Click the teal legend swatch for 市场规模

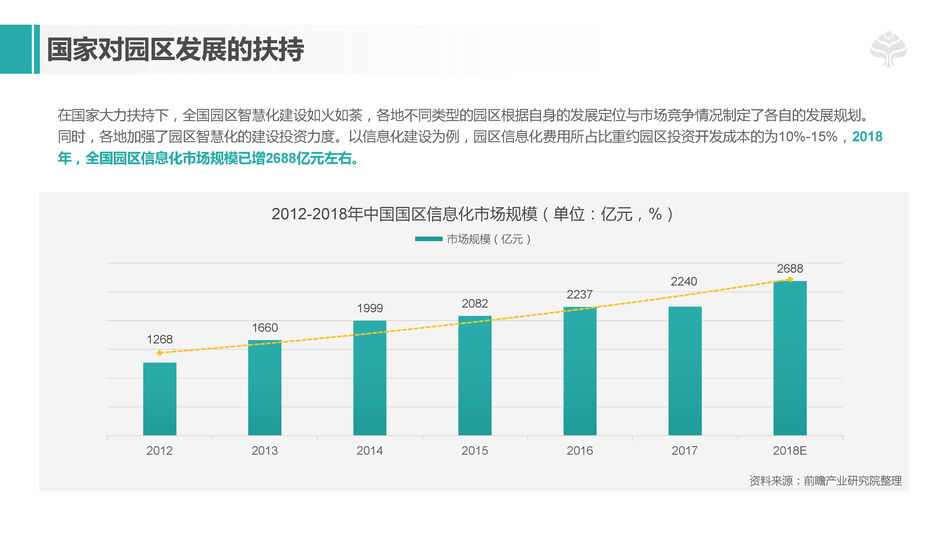[x=428, y=239]
